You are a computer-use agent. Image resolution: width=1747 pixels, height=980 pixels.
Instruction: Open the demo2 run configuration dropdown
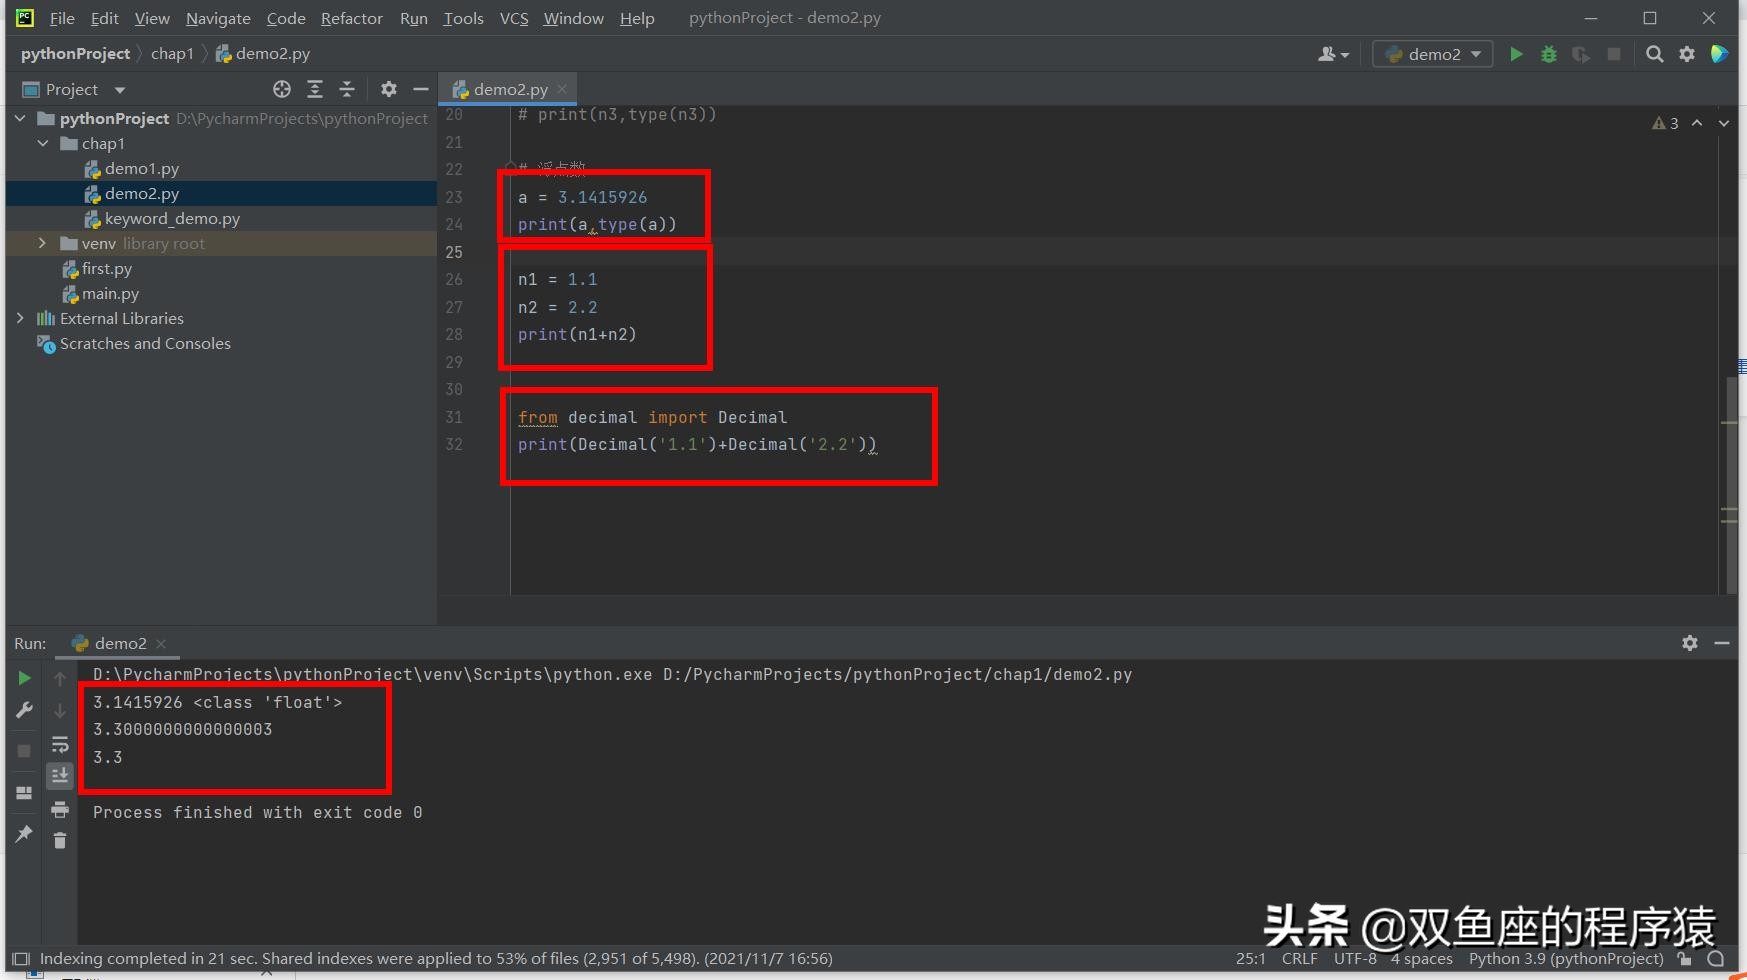click(x=1432, y=54)
